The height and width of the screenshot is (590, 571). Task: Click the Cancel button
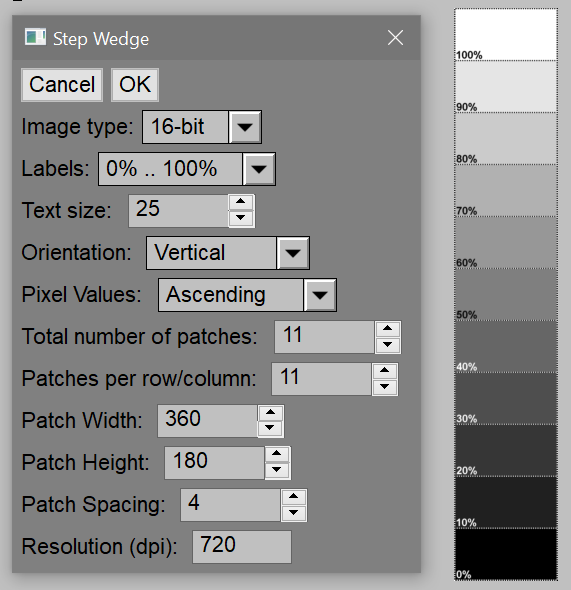[62, 85]
